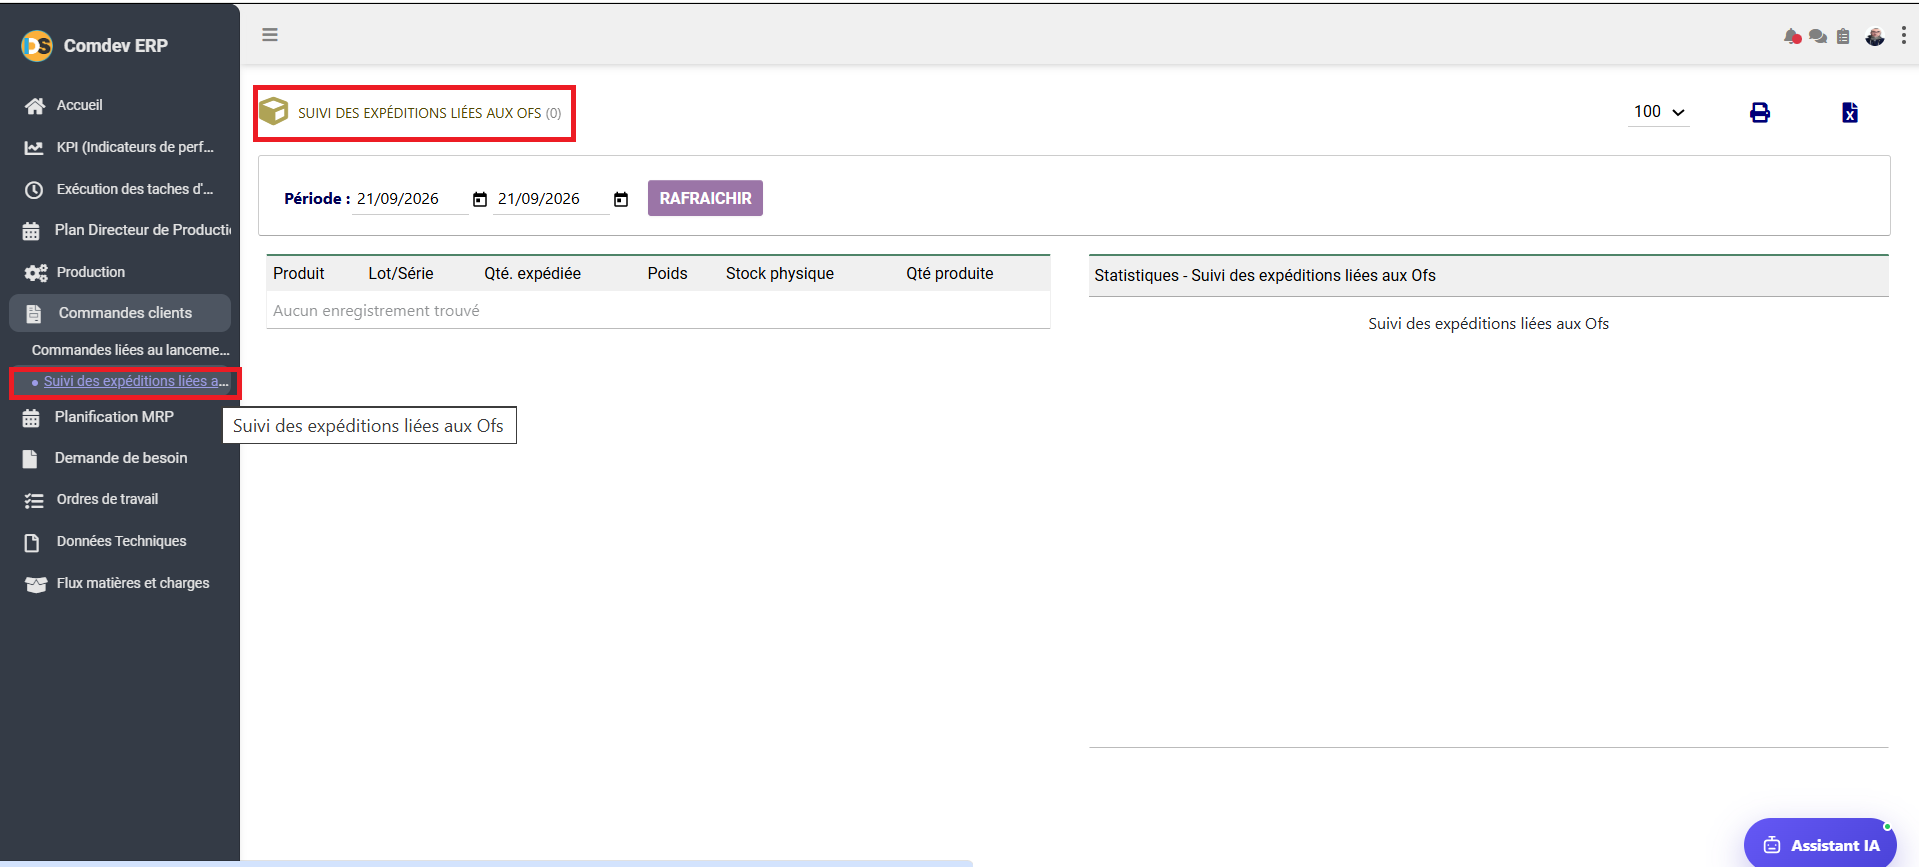This screenshot has height=867, width=1919.
Task: Edit the period end date field
Action: point(551,199)
